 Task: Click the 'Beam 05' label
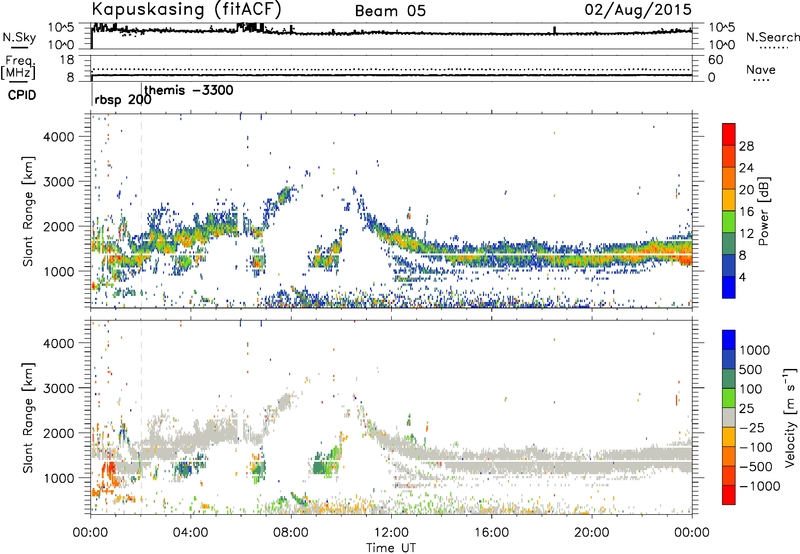point(390,11)
